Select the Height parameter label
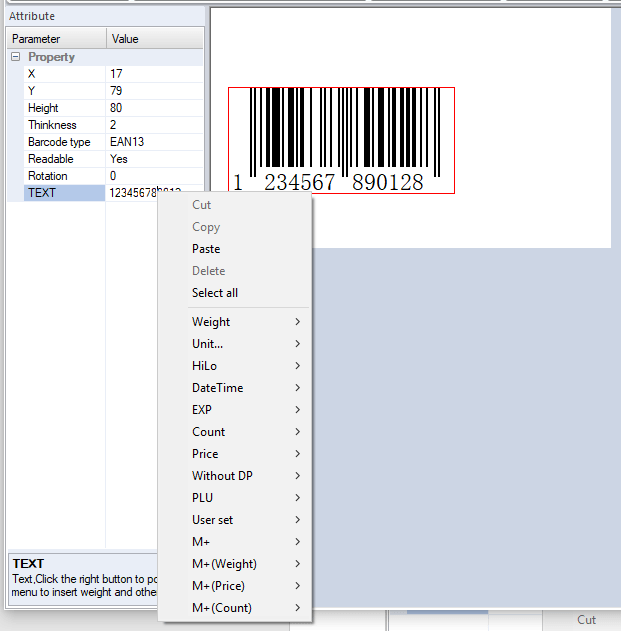This screenshot has height=631, width=621. [64, 108]
